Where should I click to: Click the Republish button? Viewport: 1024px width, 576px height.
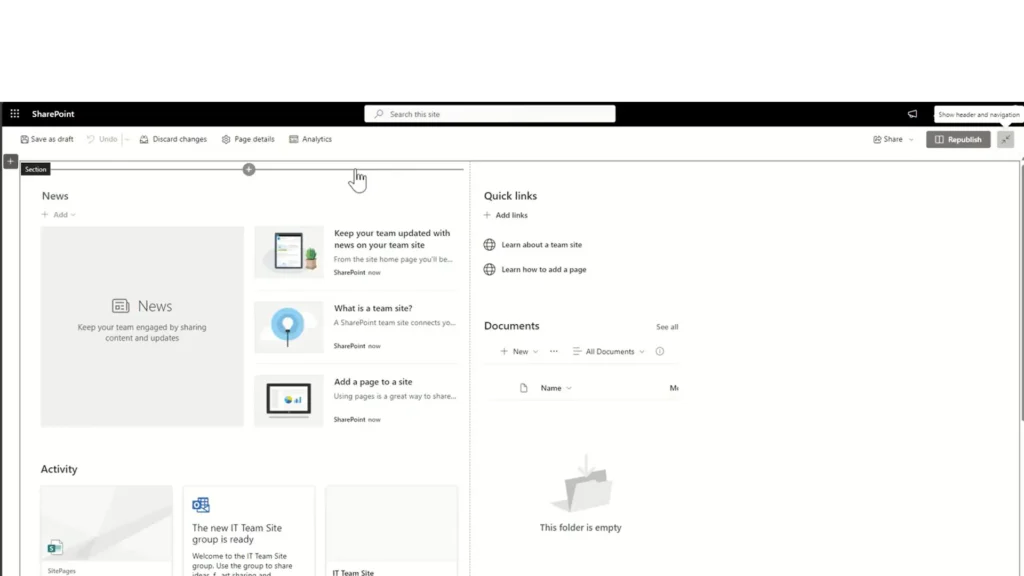(957, 139)
